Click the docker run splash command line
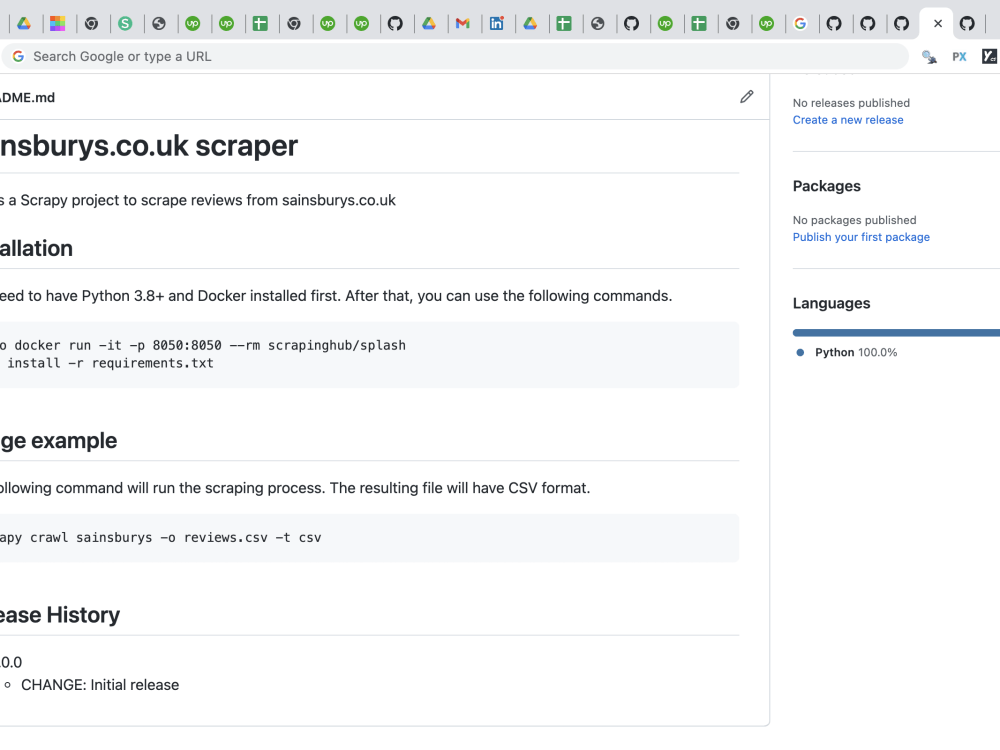The image size is (1000, 750). click(203, 345)
